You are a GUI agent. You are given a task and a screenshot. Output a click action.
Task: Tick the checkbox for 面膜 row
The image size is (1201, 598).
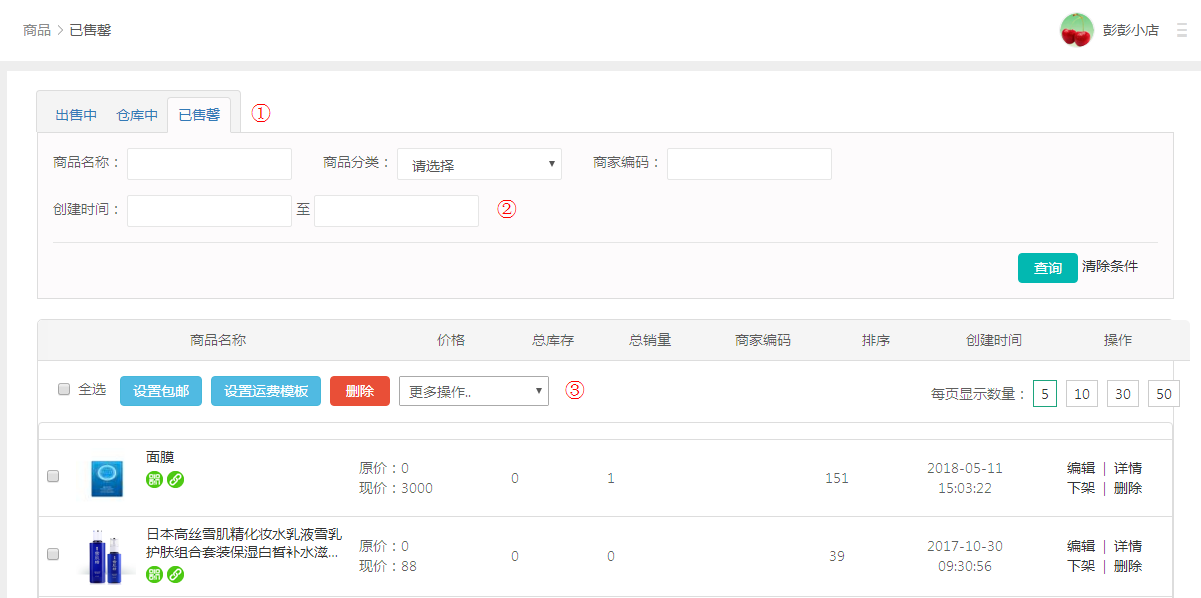pyautogui.click(x=54, y=477)
